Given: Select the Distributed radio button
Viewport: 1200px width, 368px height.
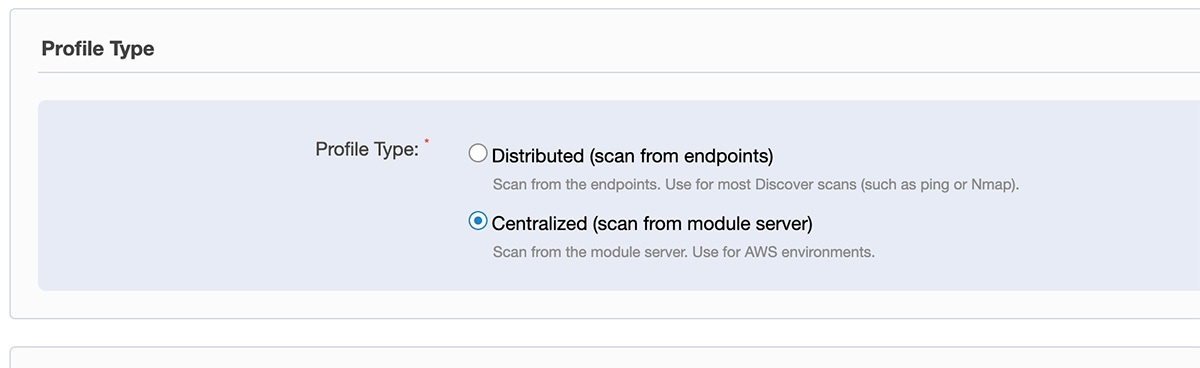Looking at the screenshot, I should (x=478, y=154).
